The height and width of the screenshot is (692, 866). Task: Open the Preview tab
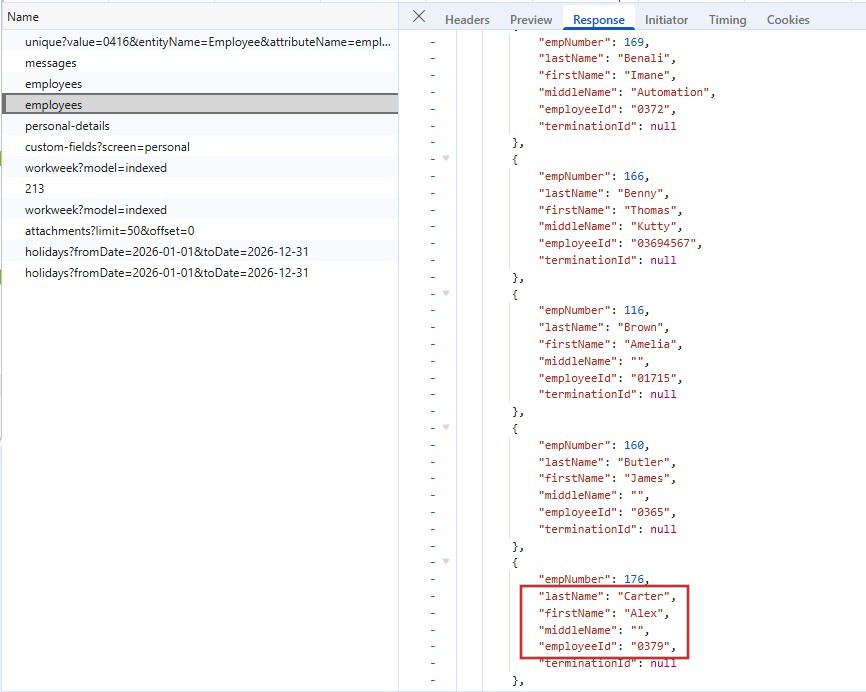point(531,20)
